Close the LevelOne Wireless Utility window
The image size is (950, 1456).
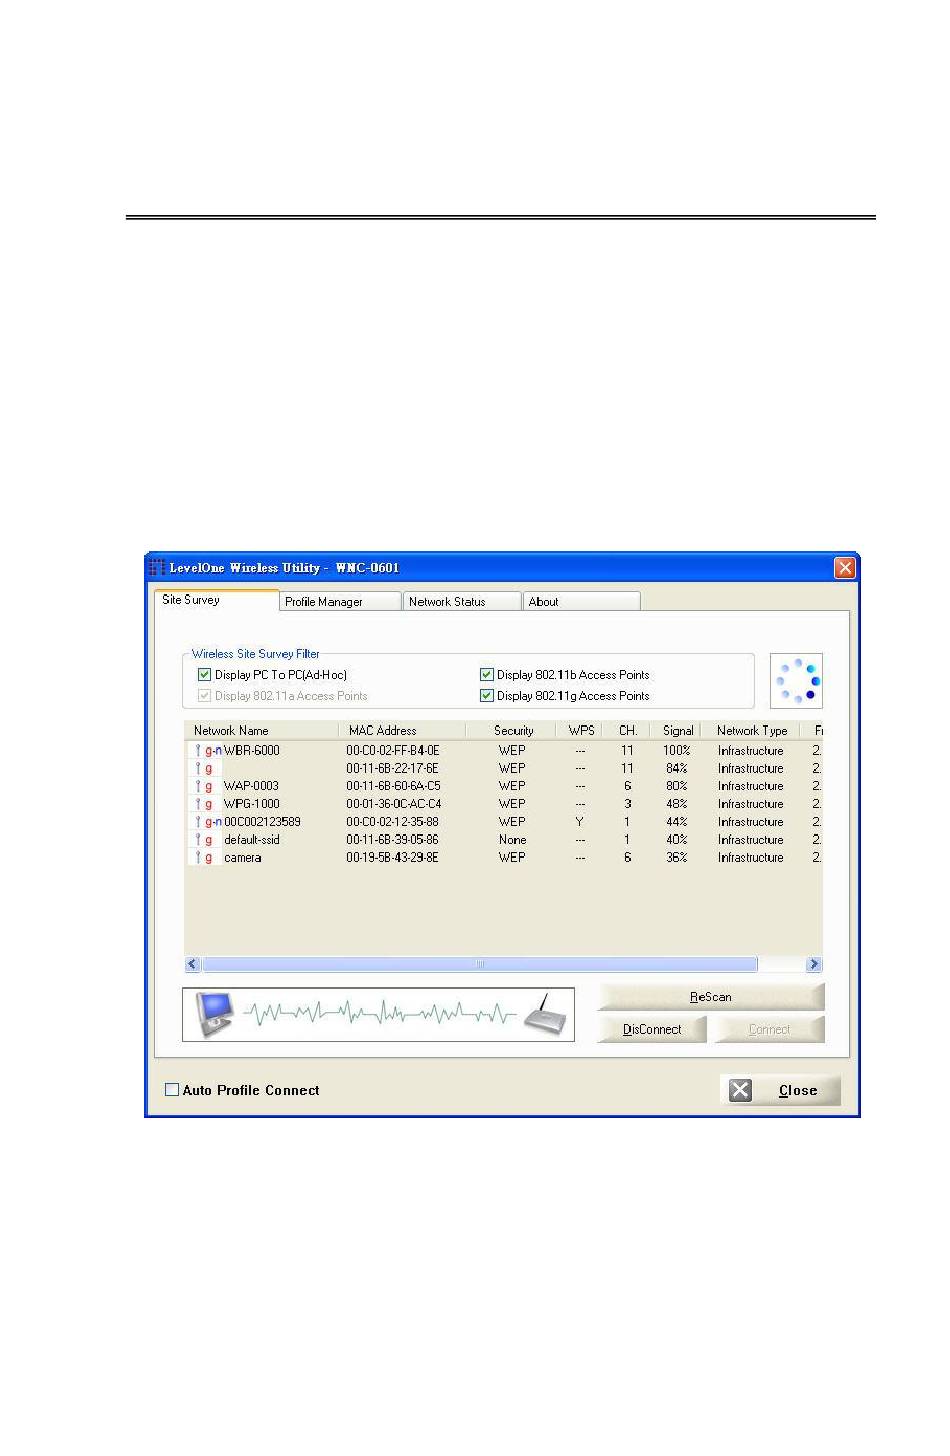(x=845, y=568)
